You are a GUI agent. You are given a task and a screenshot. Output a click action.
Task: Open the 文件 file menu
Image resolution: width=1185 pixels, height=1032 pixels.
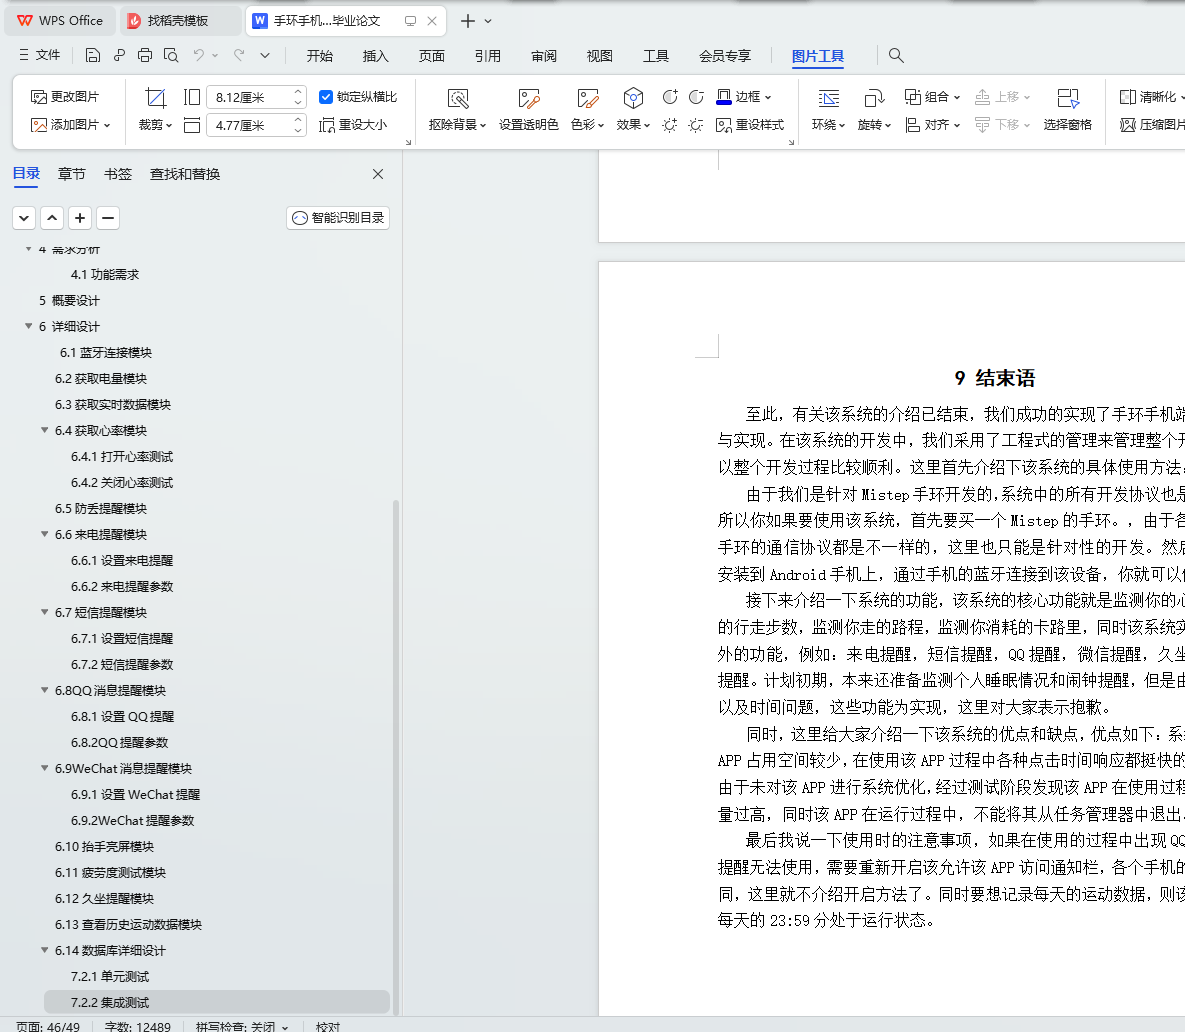(39, 55)
